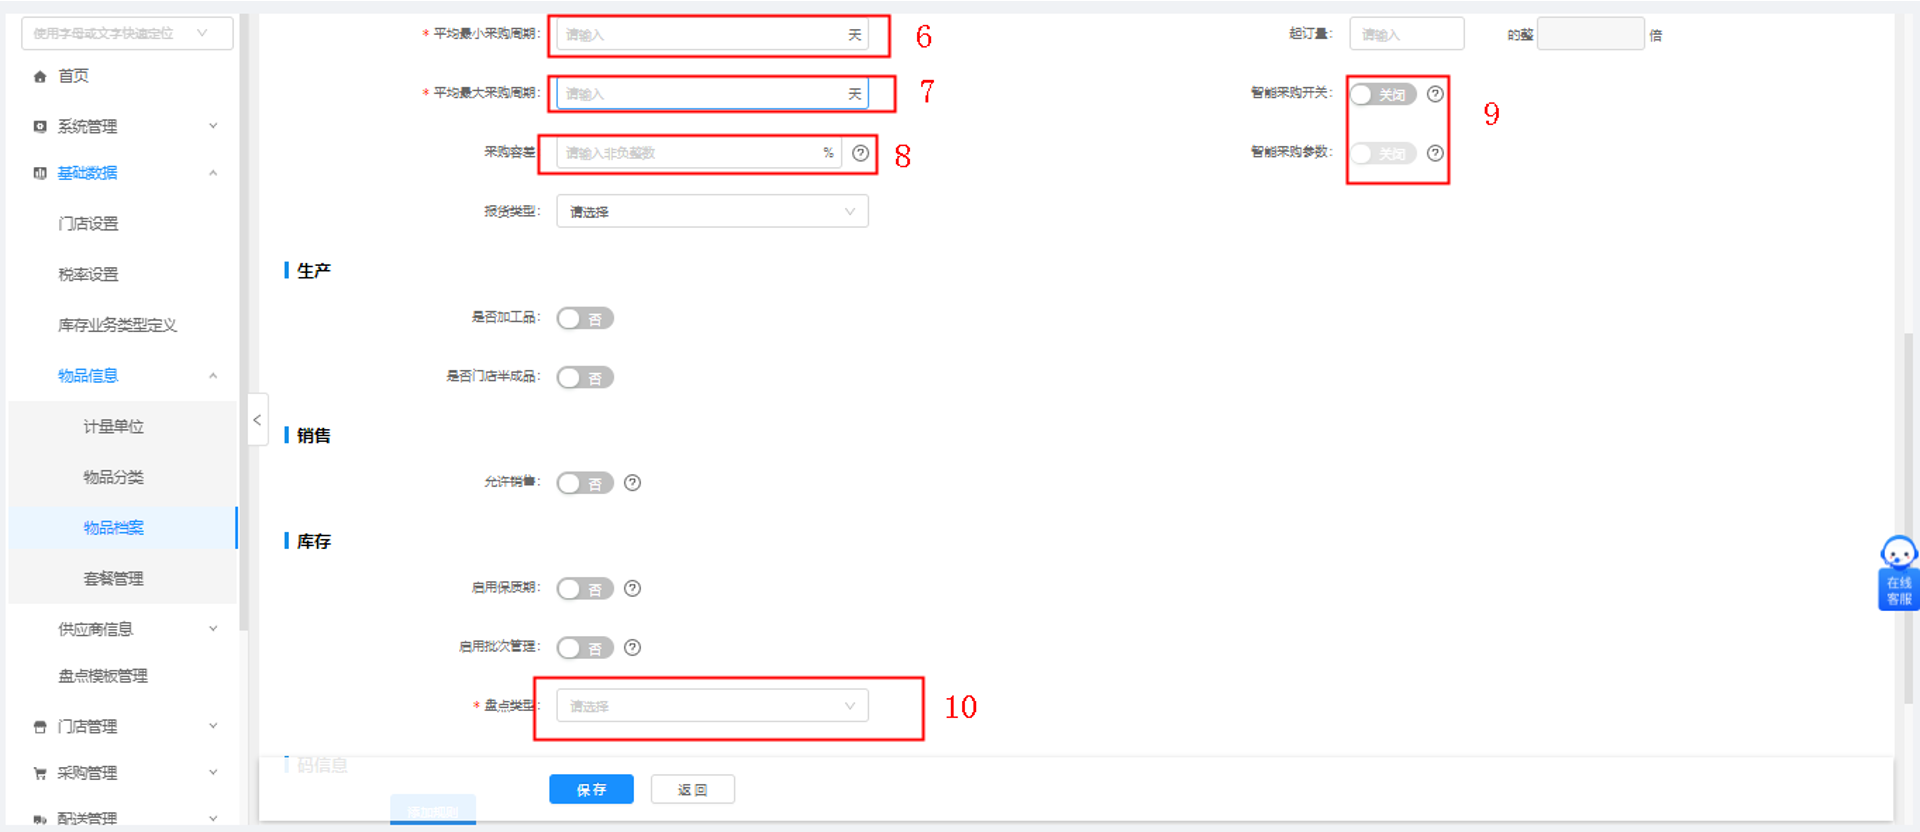Click the online customer service icon
The width and height of the screenshot is (1920, 832).
pyautogui.click(x=1898, y=572)
